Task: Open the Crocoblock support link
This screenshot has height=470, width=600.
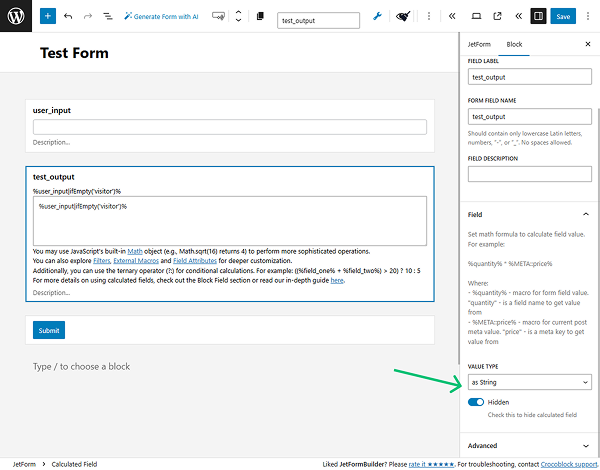Action: [569, 464]
